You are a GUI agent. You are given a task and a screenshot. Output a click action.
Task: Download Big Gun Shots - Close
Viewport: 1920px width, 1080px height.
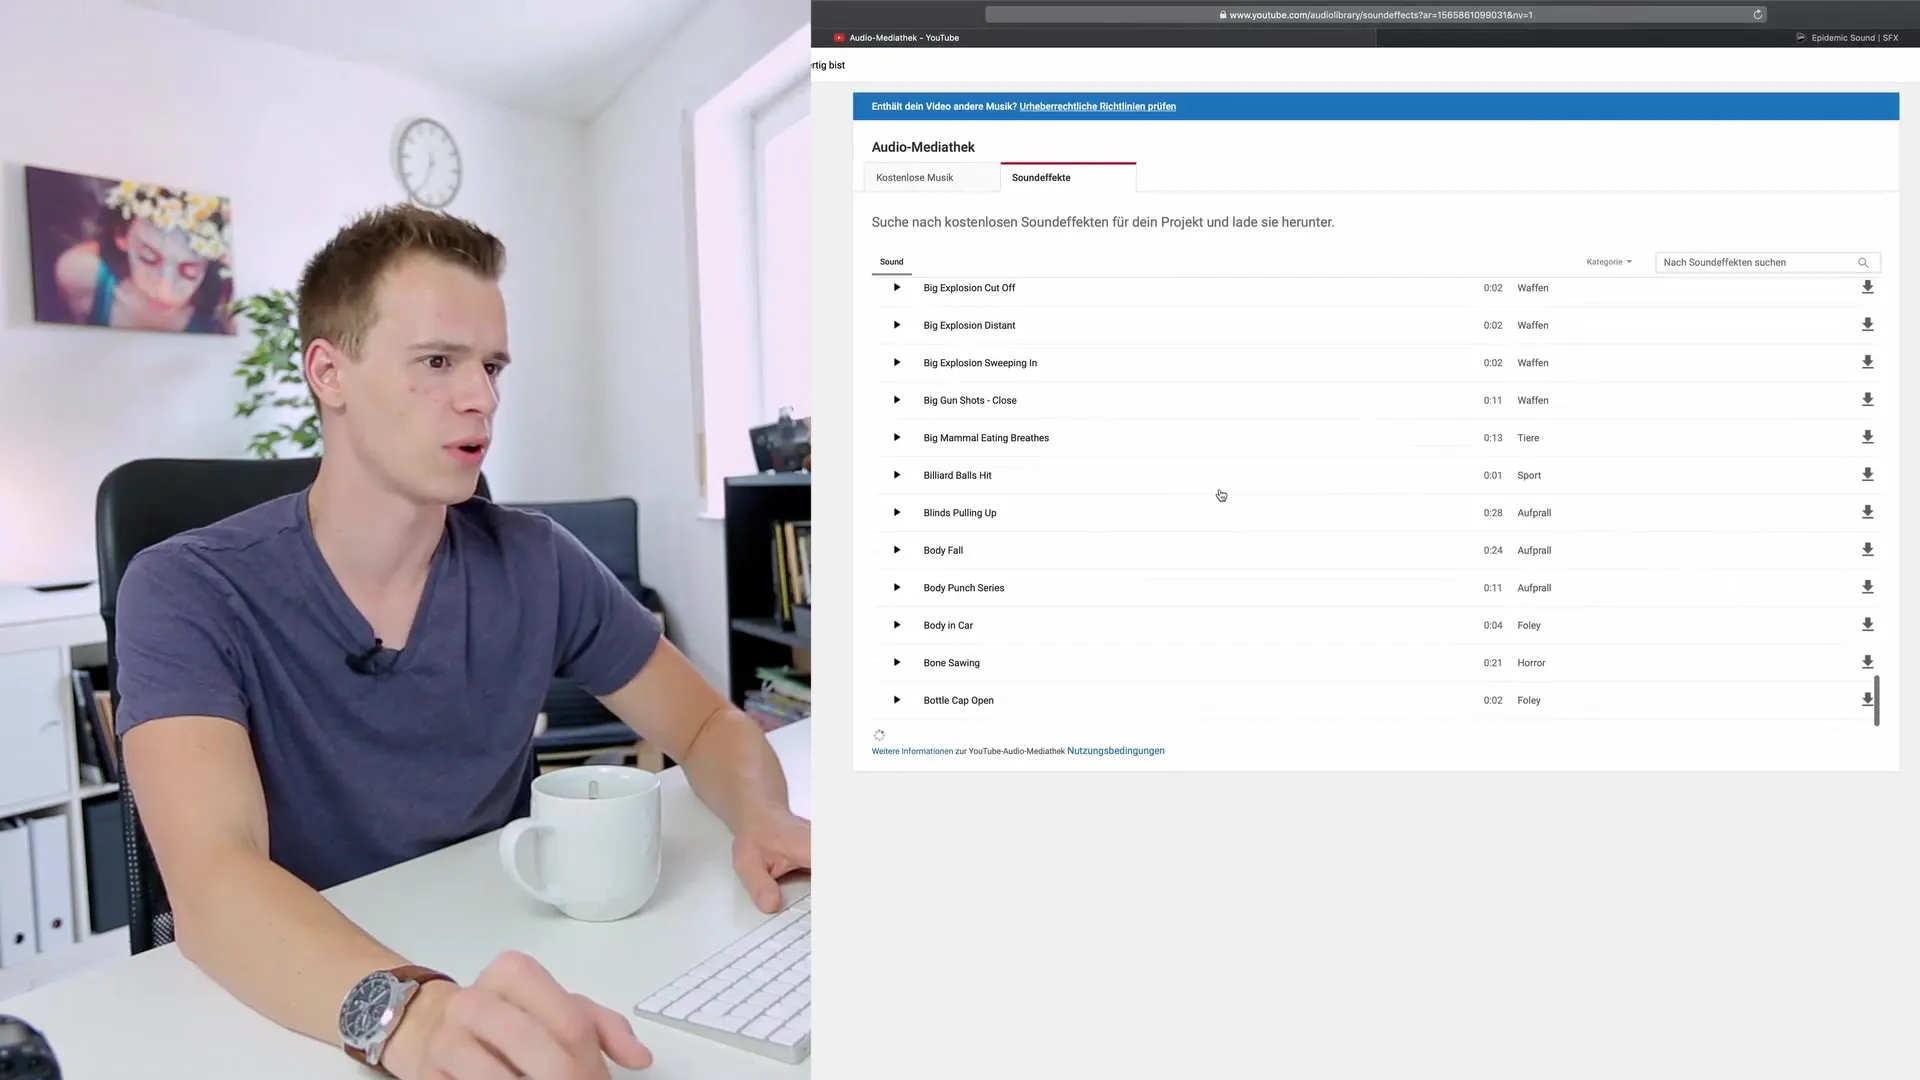[x=1867, y=400]
